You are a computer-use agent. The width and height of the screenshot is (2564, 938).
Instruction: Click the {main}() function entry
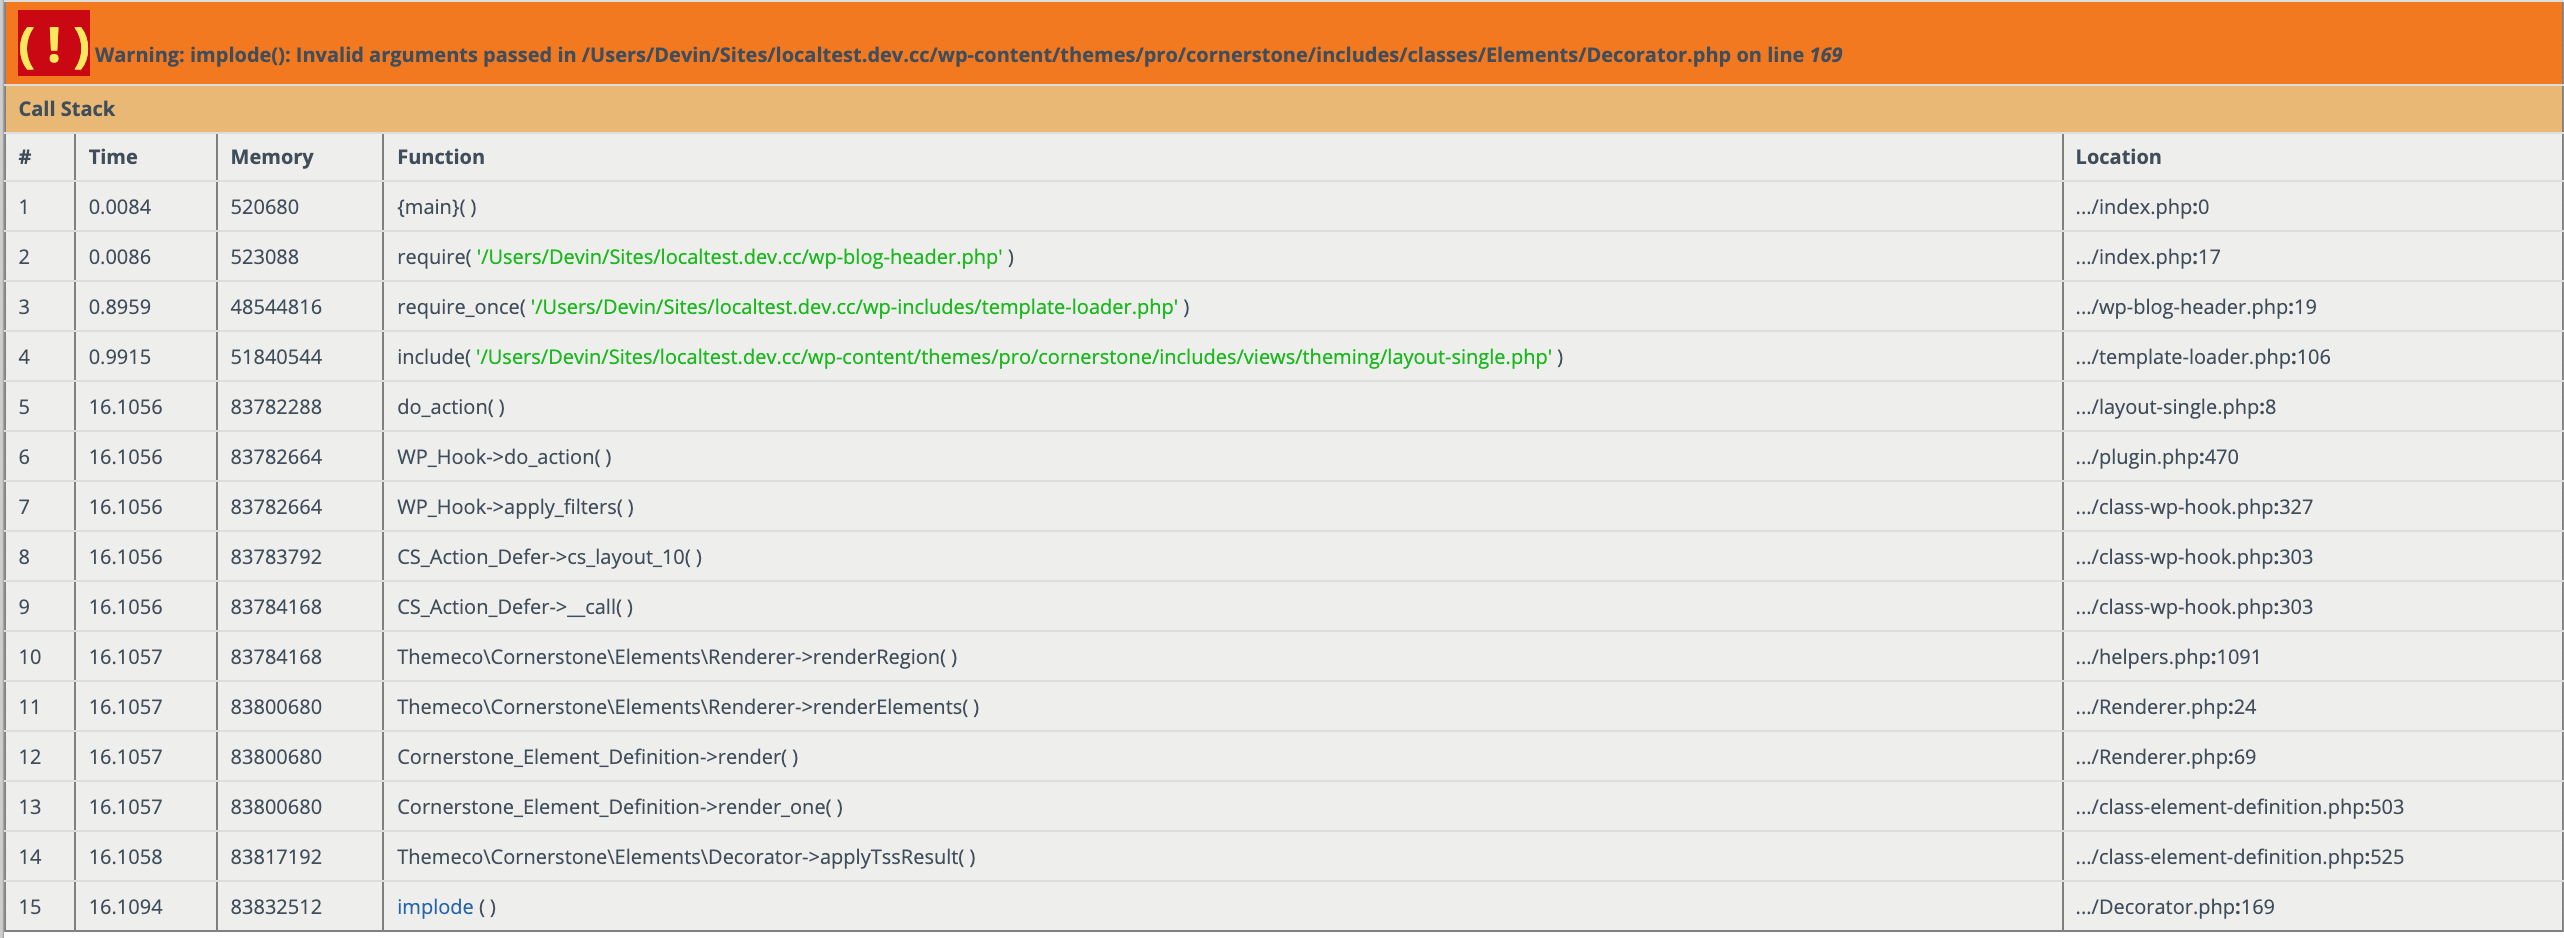click(x=437, y=207)
